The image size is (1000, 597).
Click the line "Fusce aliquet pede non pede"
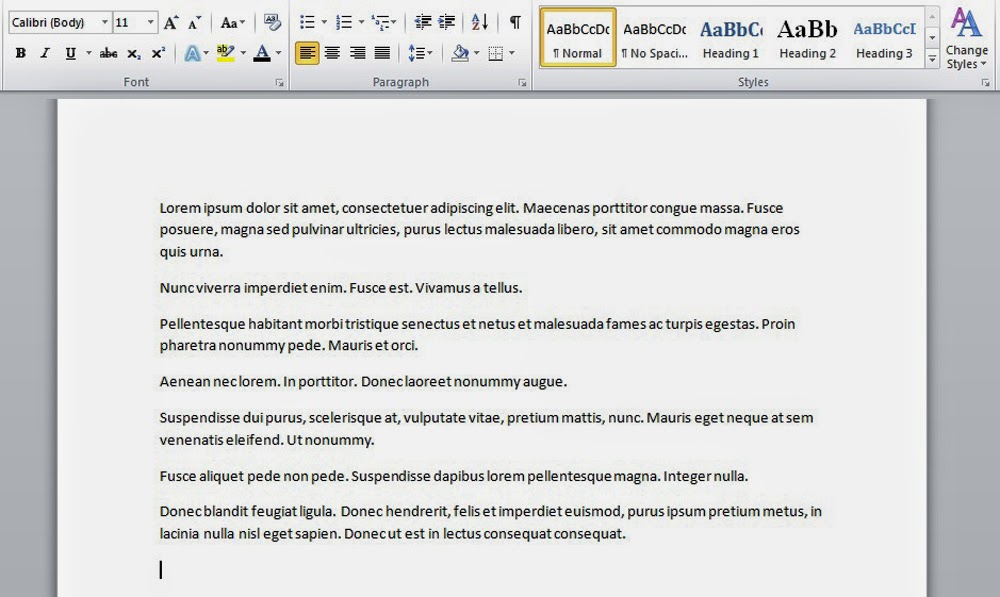(x=454, y=476)
